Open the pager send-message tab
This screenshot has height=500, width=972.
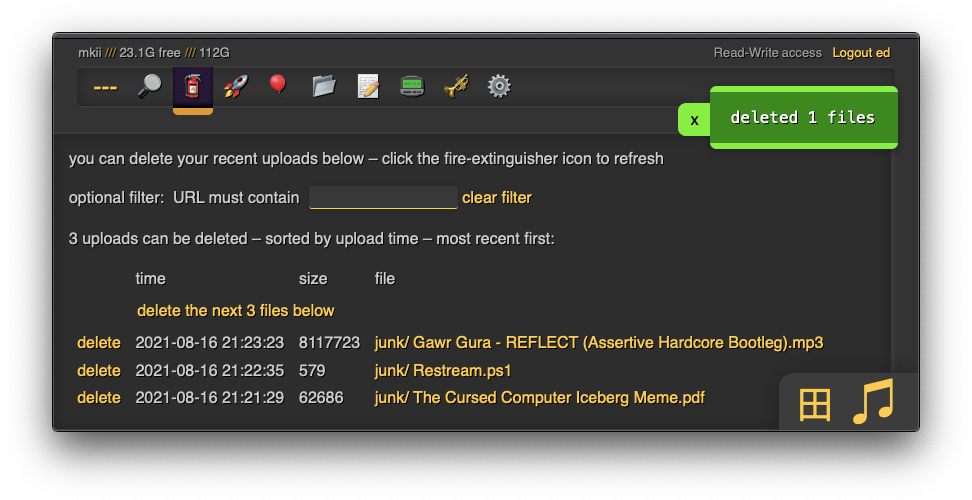(412, 87)
